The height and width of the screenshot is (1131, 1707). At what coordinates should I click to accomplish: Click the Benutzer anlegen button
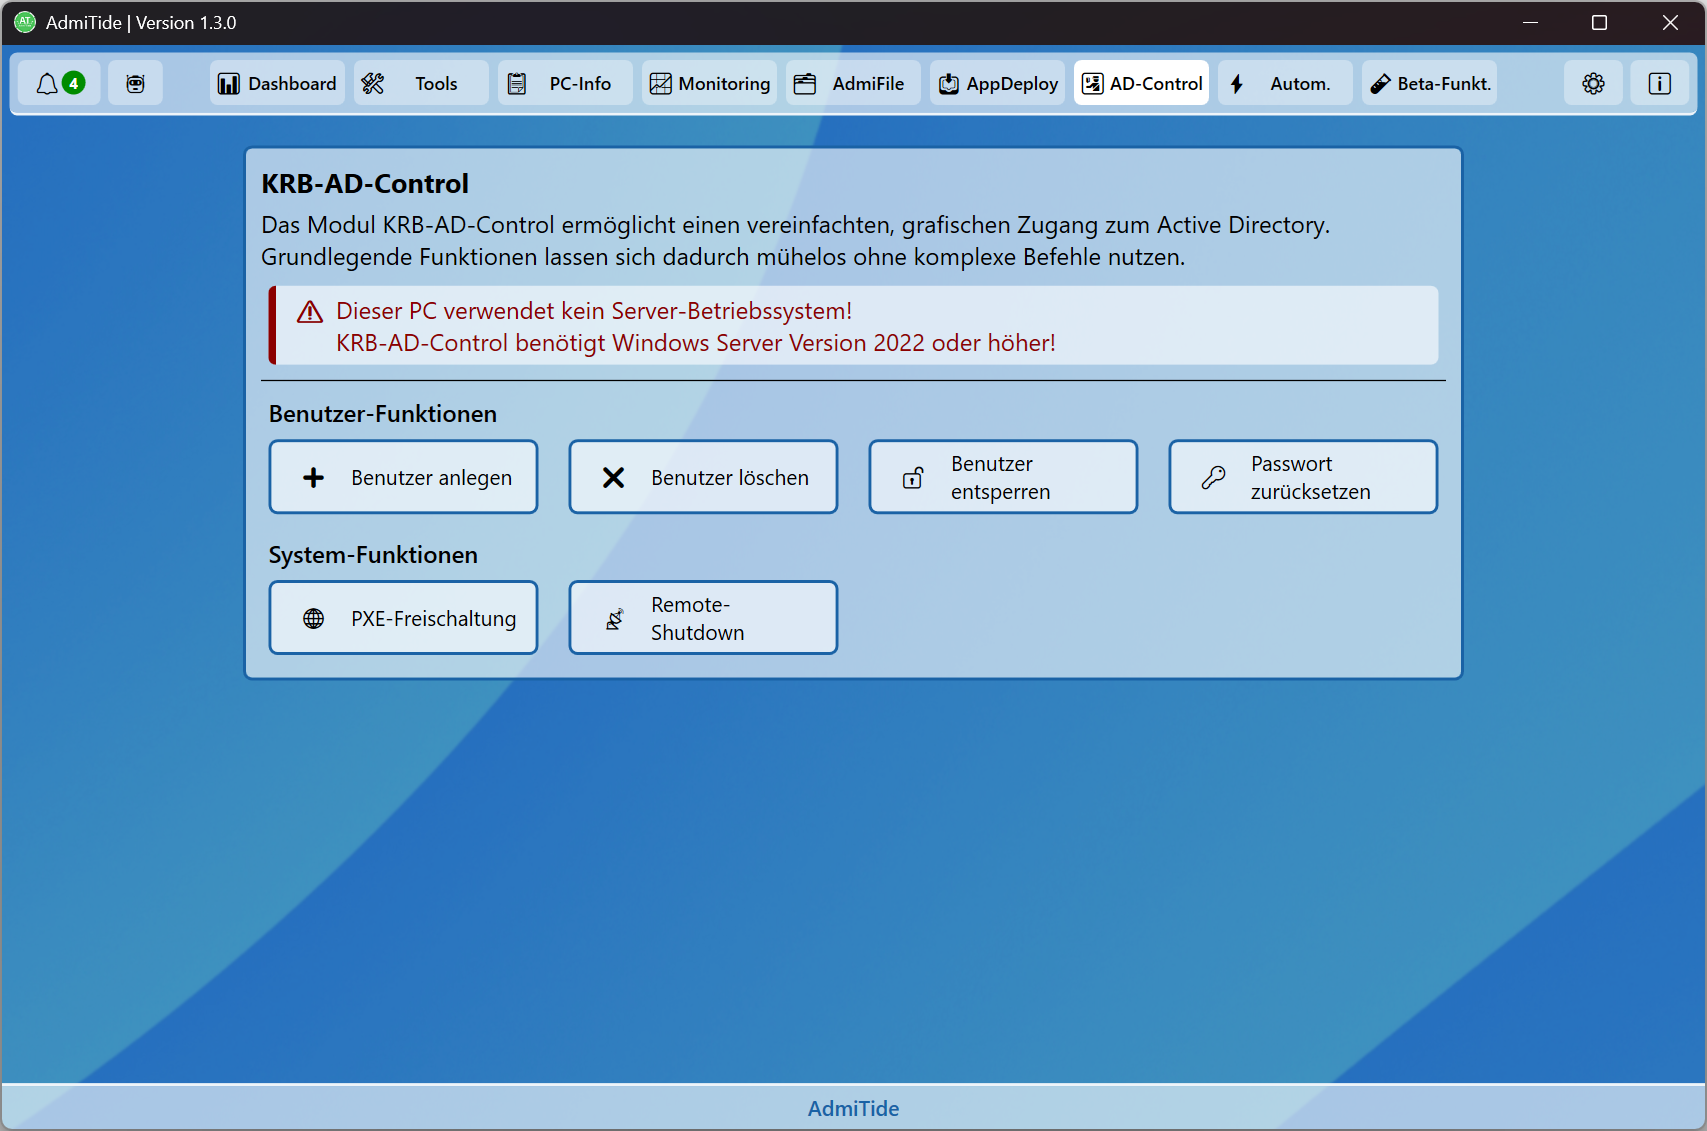[x=403, y=477]
